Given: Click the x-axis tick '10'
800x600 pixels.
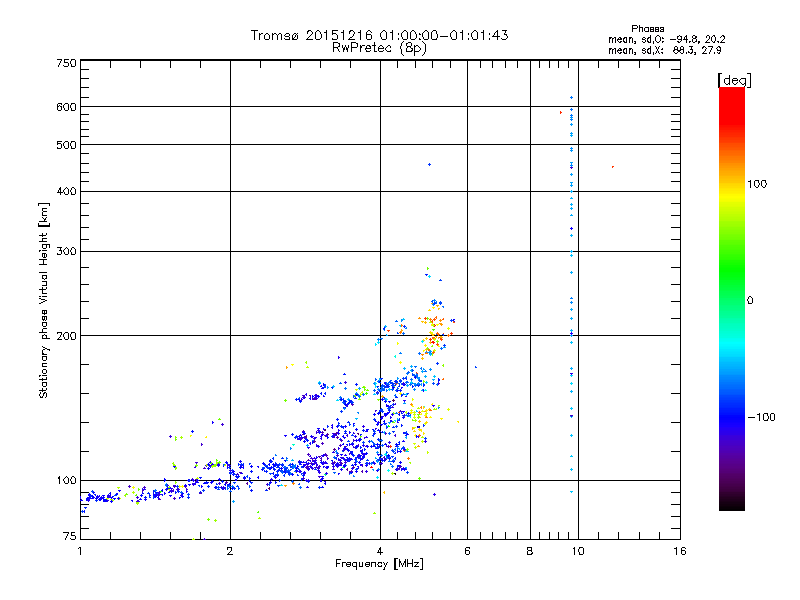Looking at the screenshot, I should tap(578, 551).
